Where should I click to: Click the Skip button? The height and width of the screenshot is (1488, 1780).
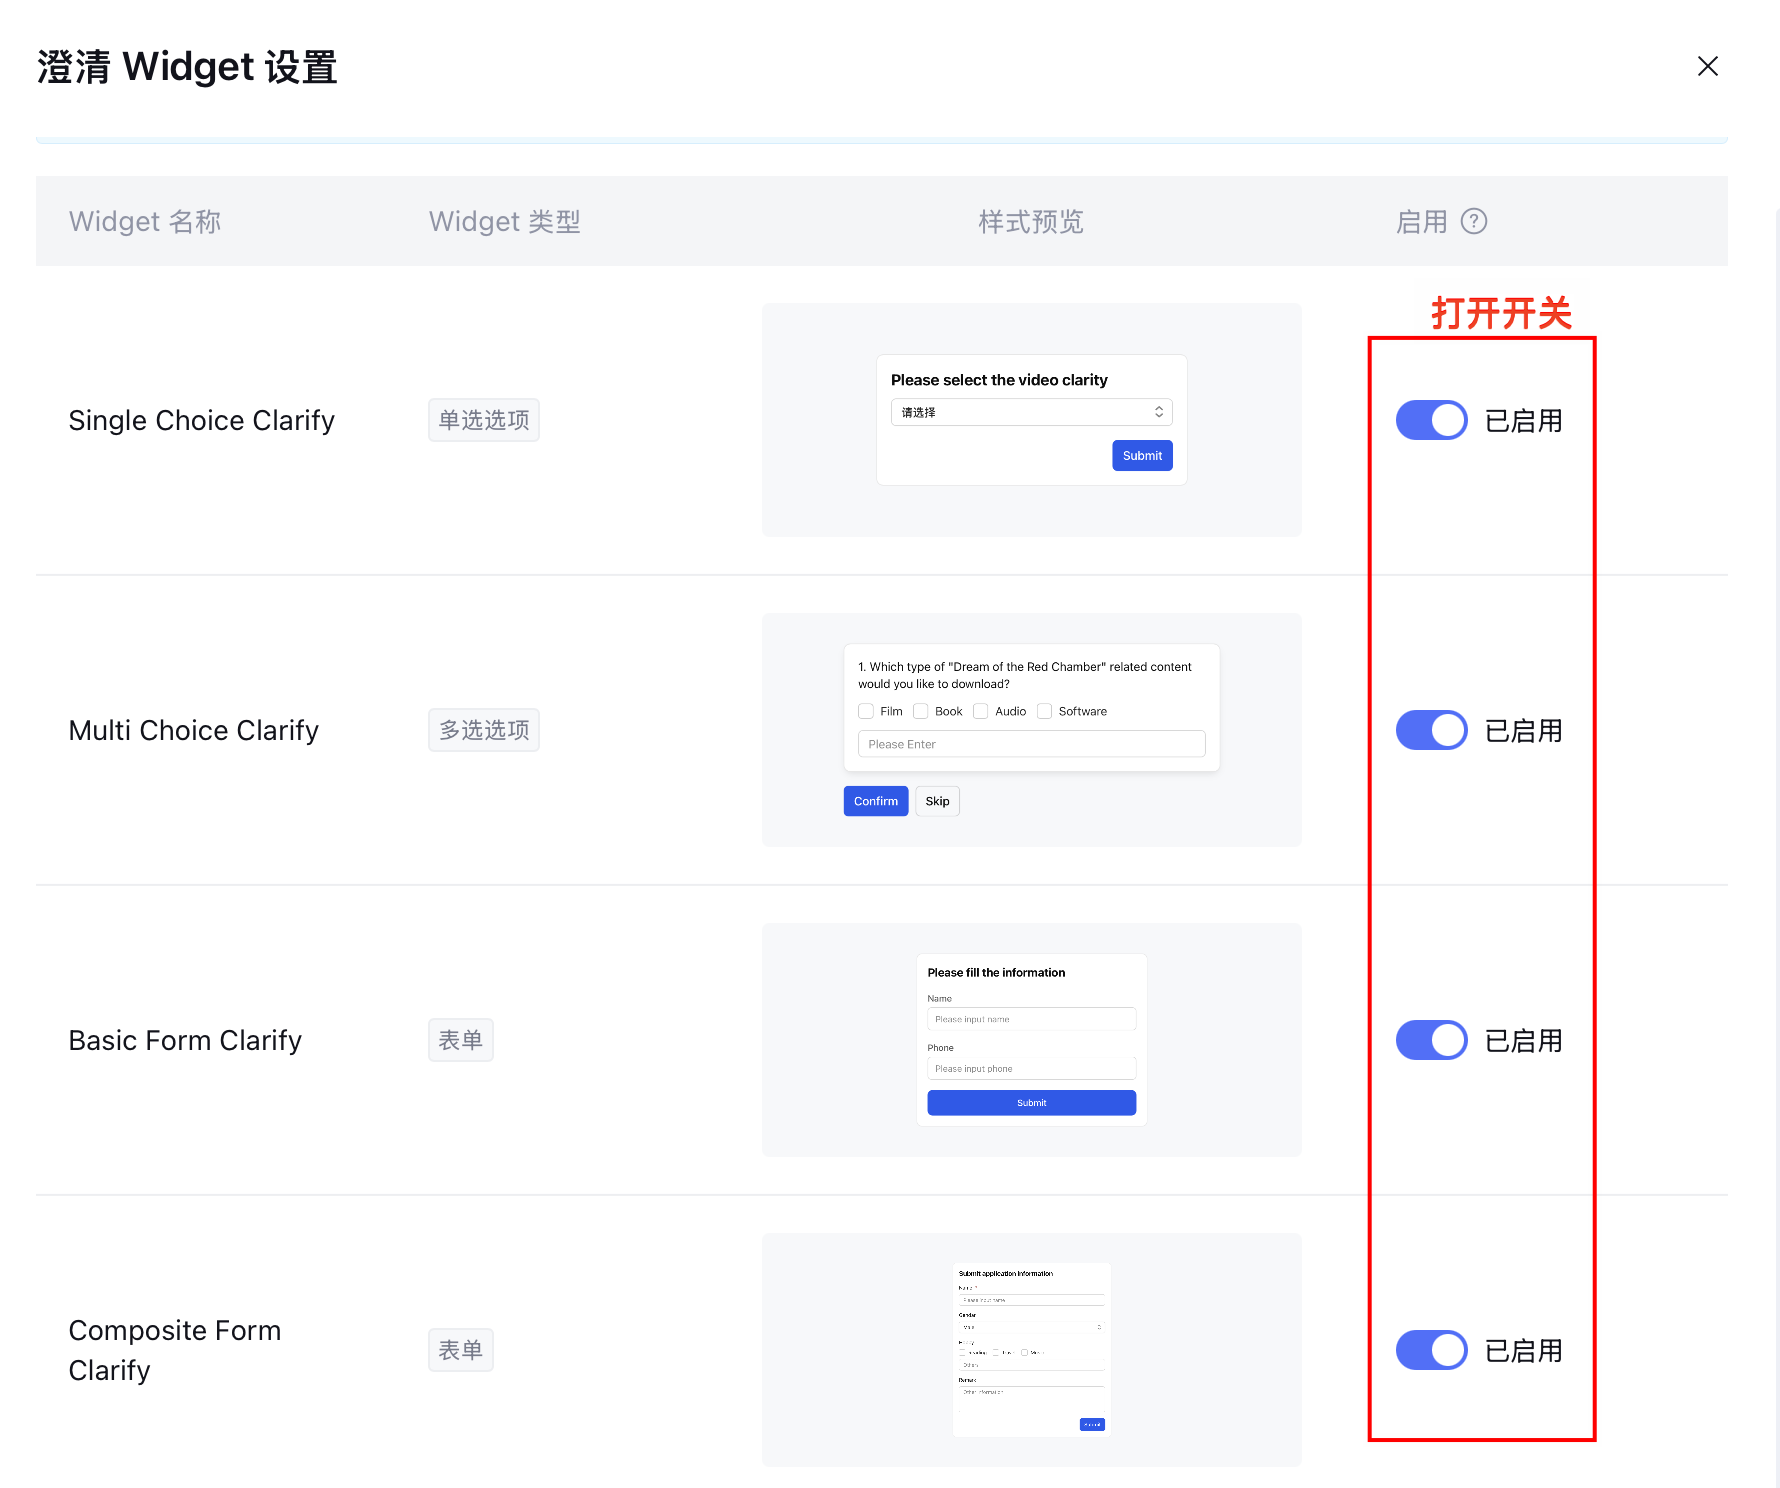[x=937, y=801]
